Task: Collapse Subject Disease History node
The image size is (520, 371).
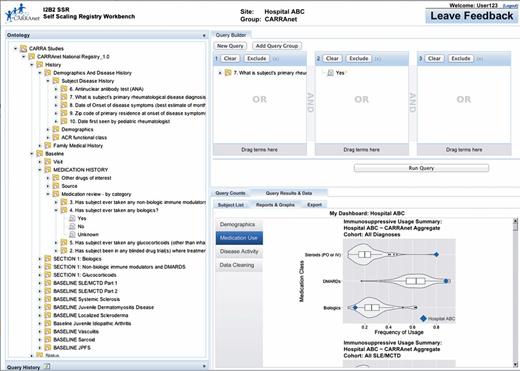Action: click(48, 81)
